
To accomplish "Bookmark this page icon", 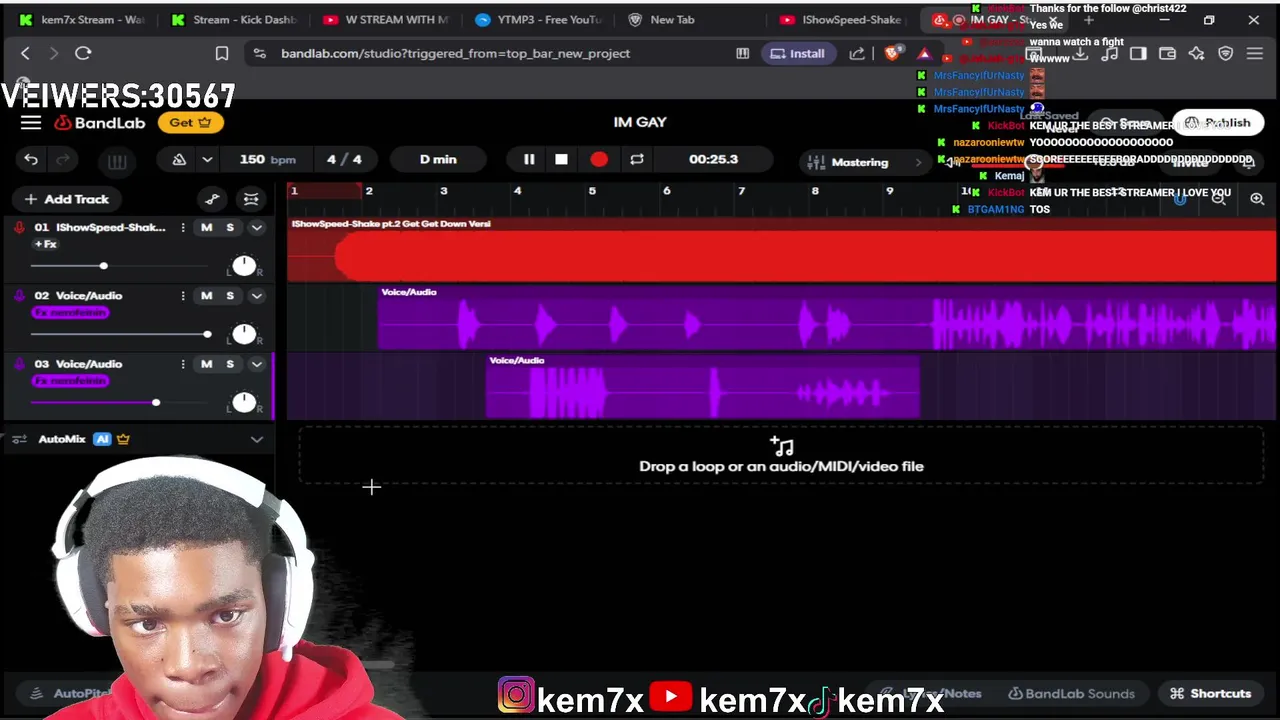I will click(x=222, y=53).
